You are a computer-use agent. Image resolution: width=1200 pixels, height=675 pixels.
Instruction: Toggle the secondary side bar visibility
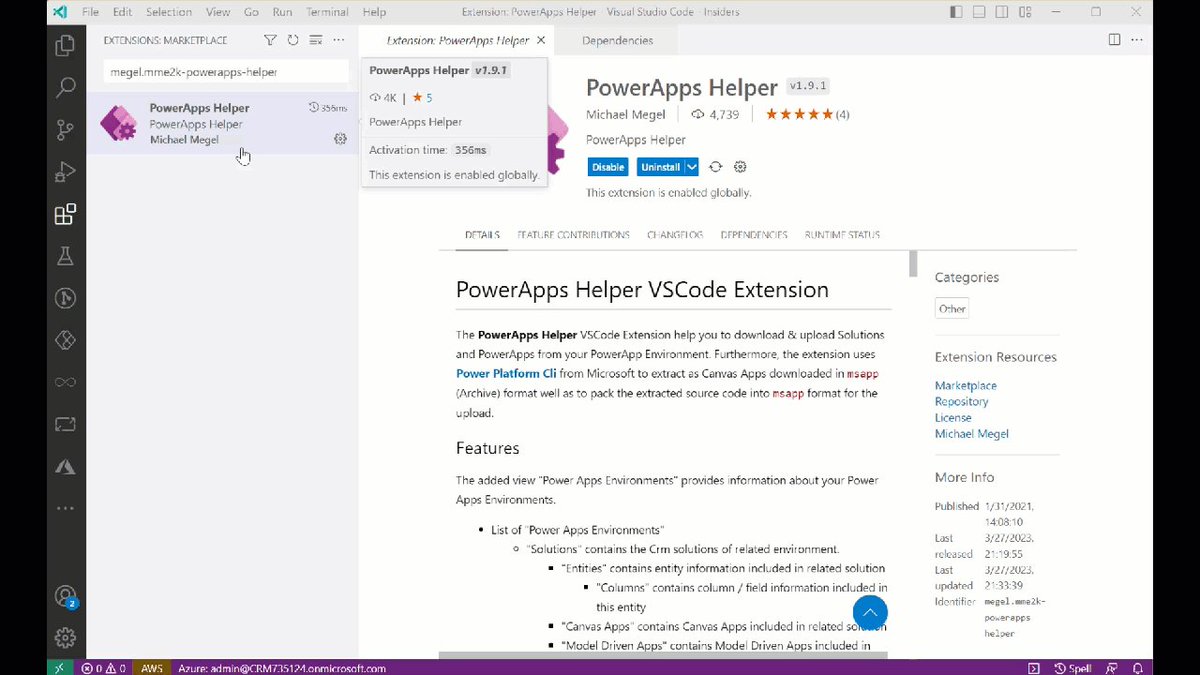click(1001, 12)
